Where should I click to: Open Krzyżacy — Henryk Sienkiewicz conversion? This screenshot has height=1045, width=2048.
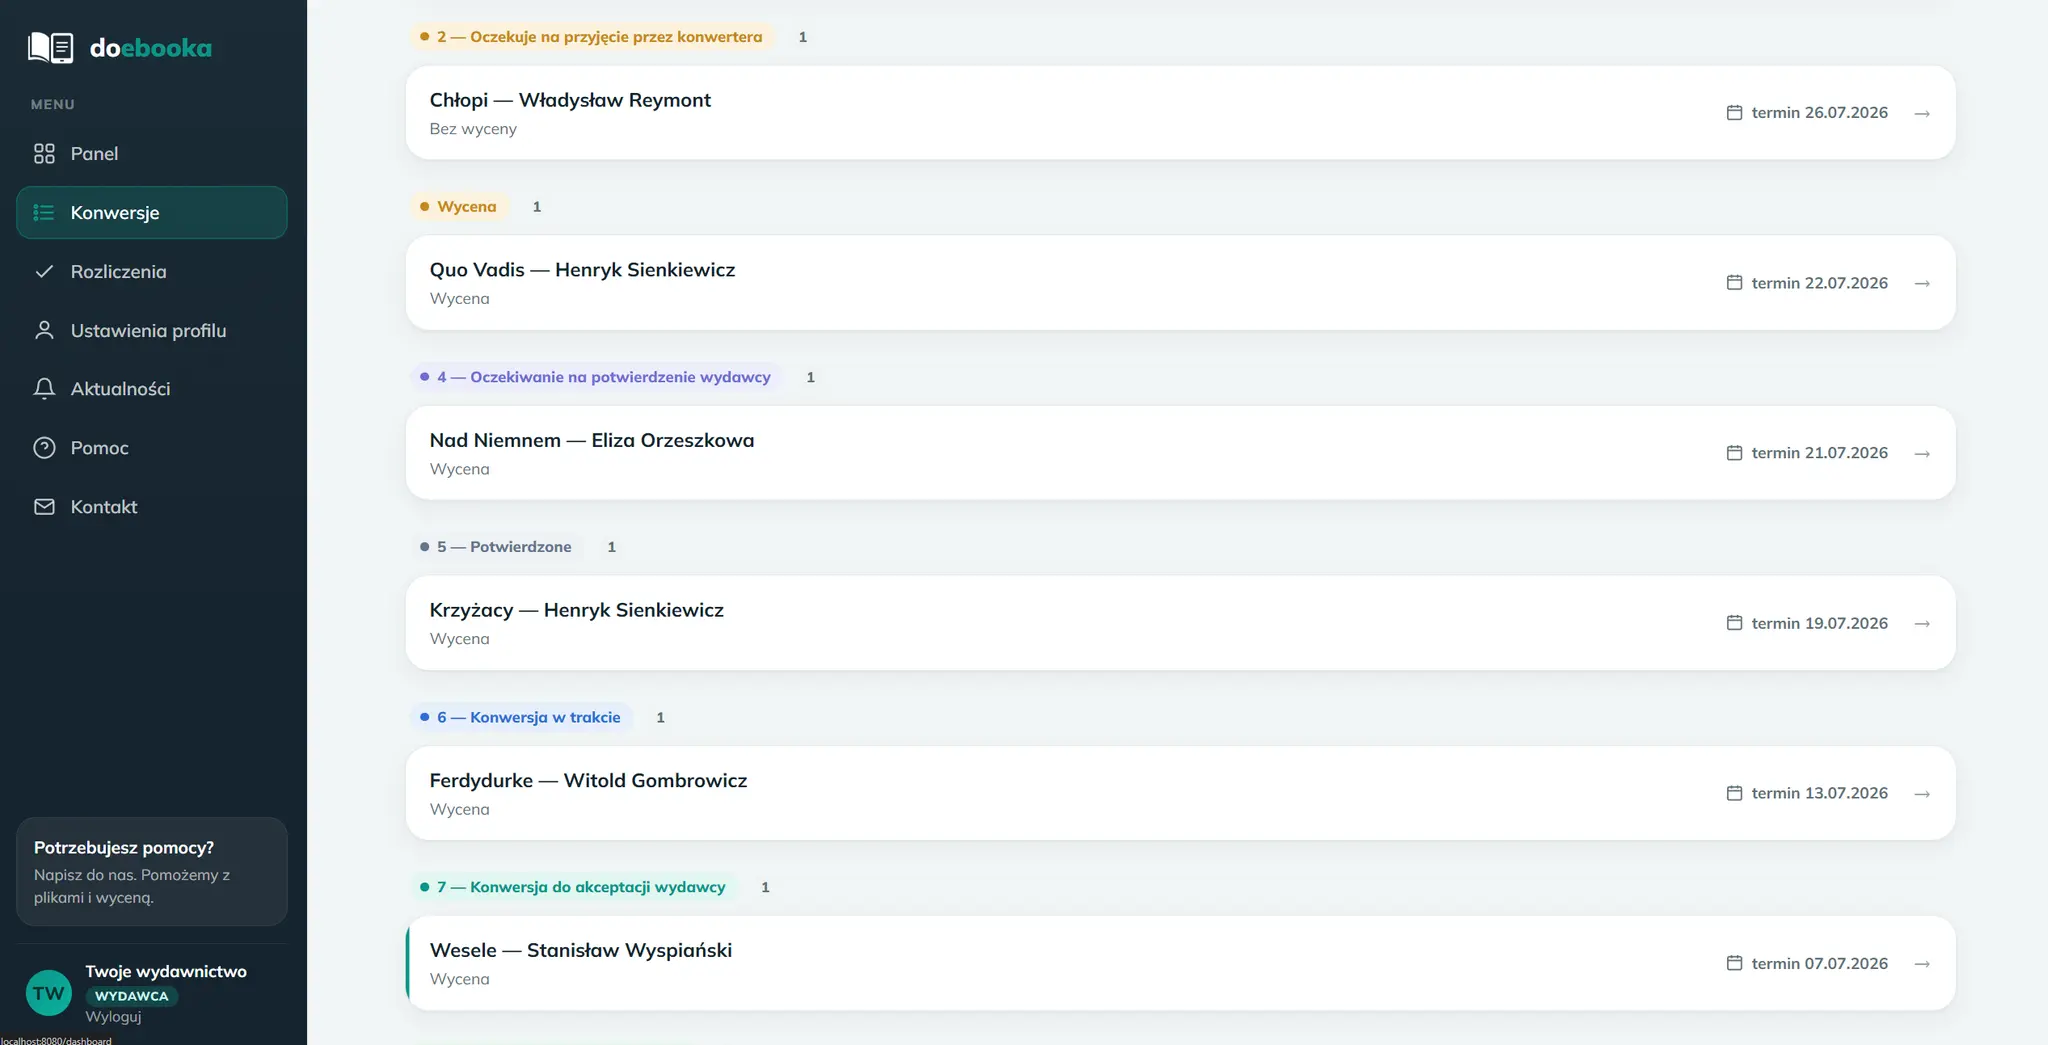1180,622
